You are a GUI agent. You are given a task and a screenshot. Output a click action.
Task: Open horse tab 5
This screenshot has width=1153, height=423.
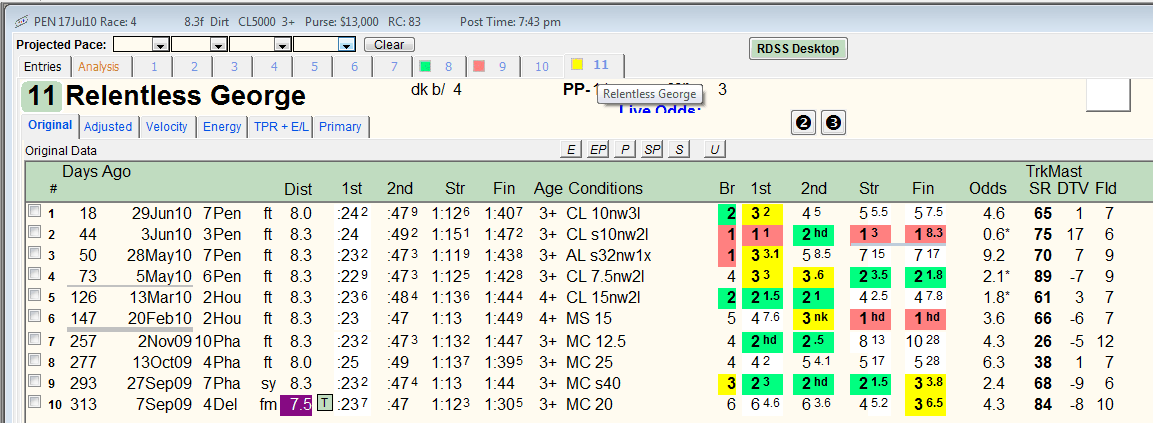coord(314,66)
